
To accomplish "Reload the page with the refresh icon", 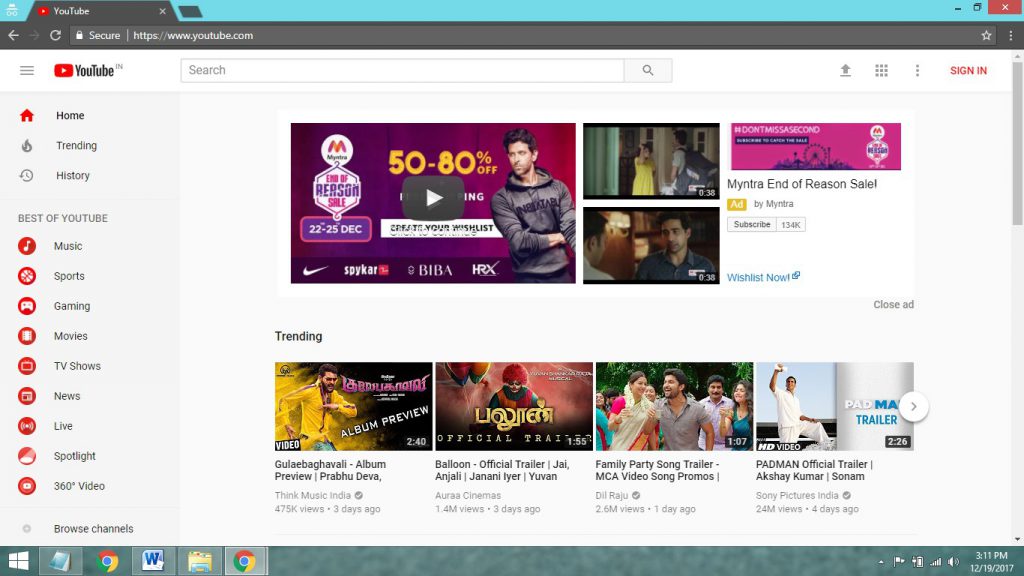I will click(x=56, y=35).
